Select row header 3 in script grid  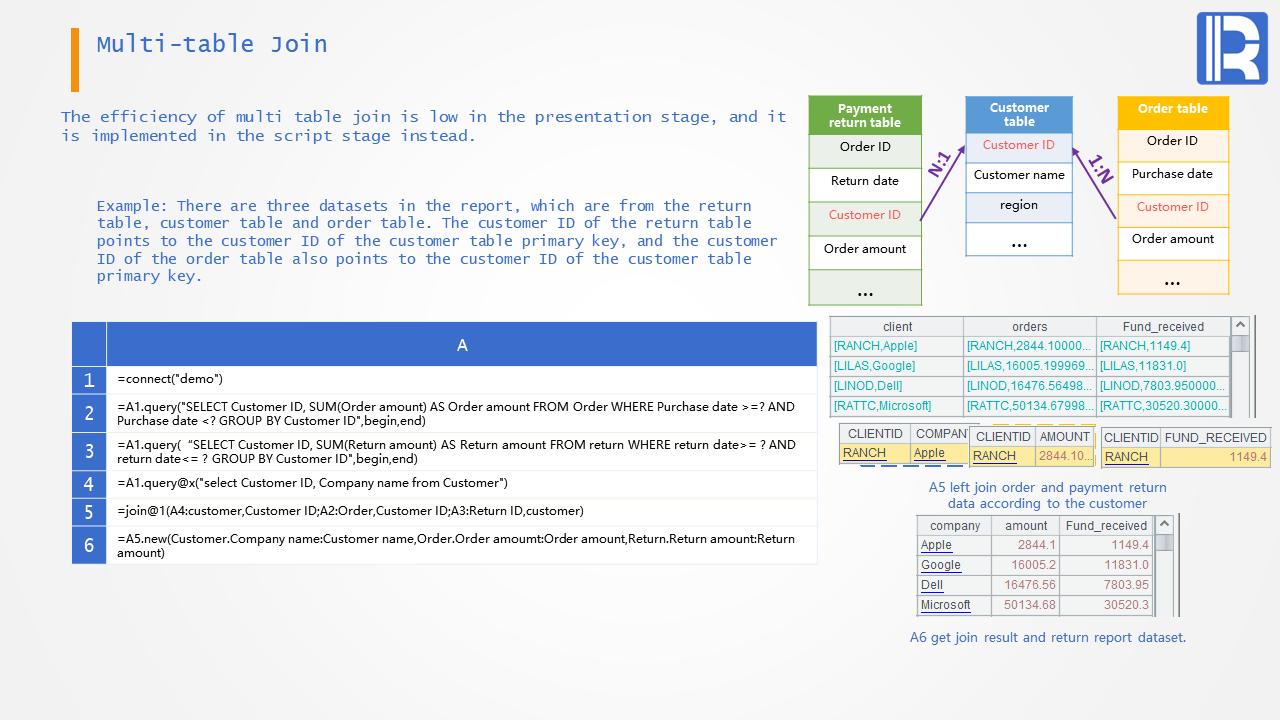point(89,451)
